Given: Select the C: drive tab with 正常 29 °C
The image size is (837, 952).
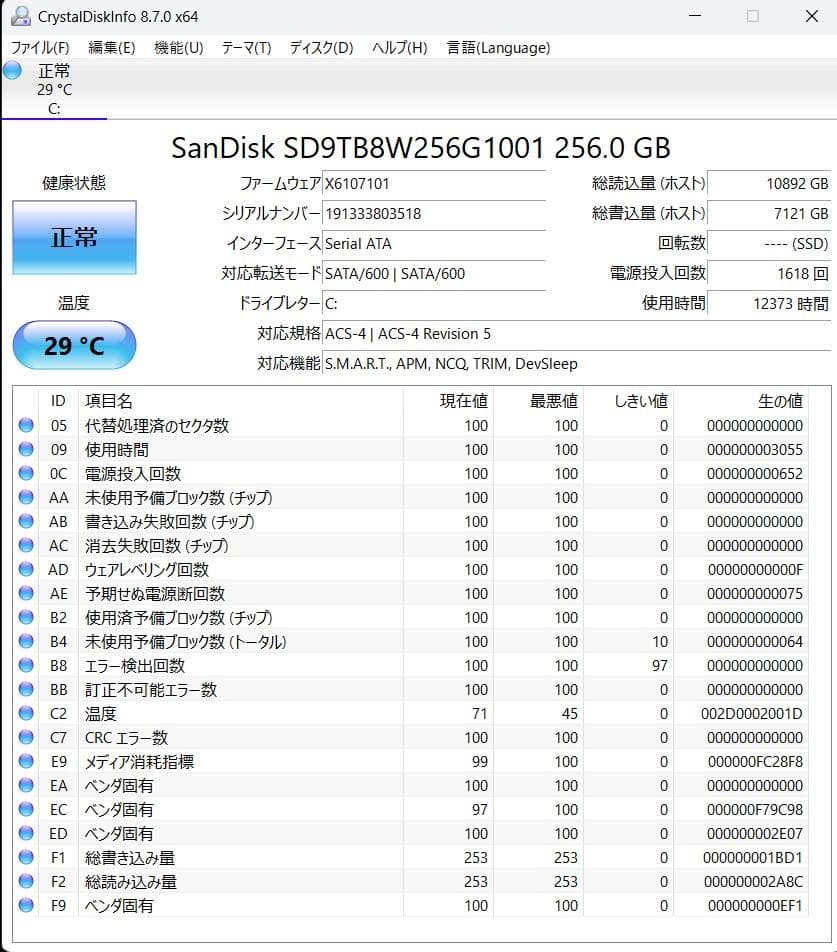Looking at the screenshot, I should point(54,89).
